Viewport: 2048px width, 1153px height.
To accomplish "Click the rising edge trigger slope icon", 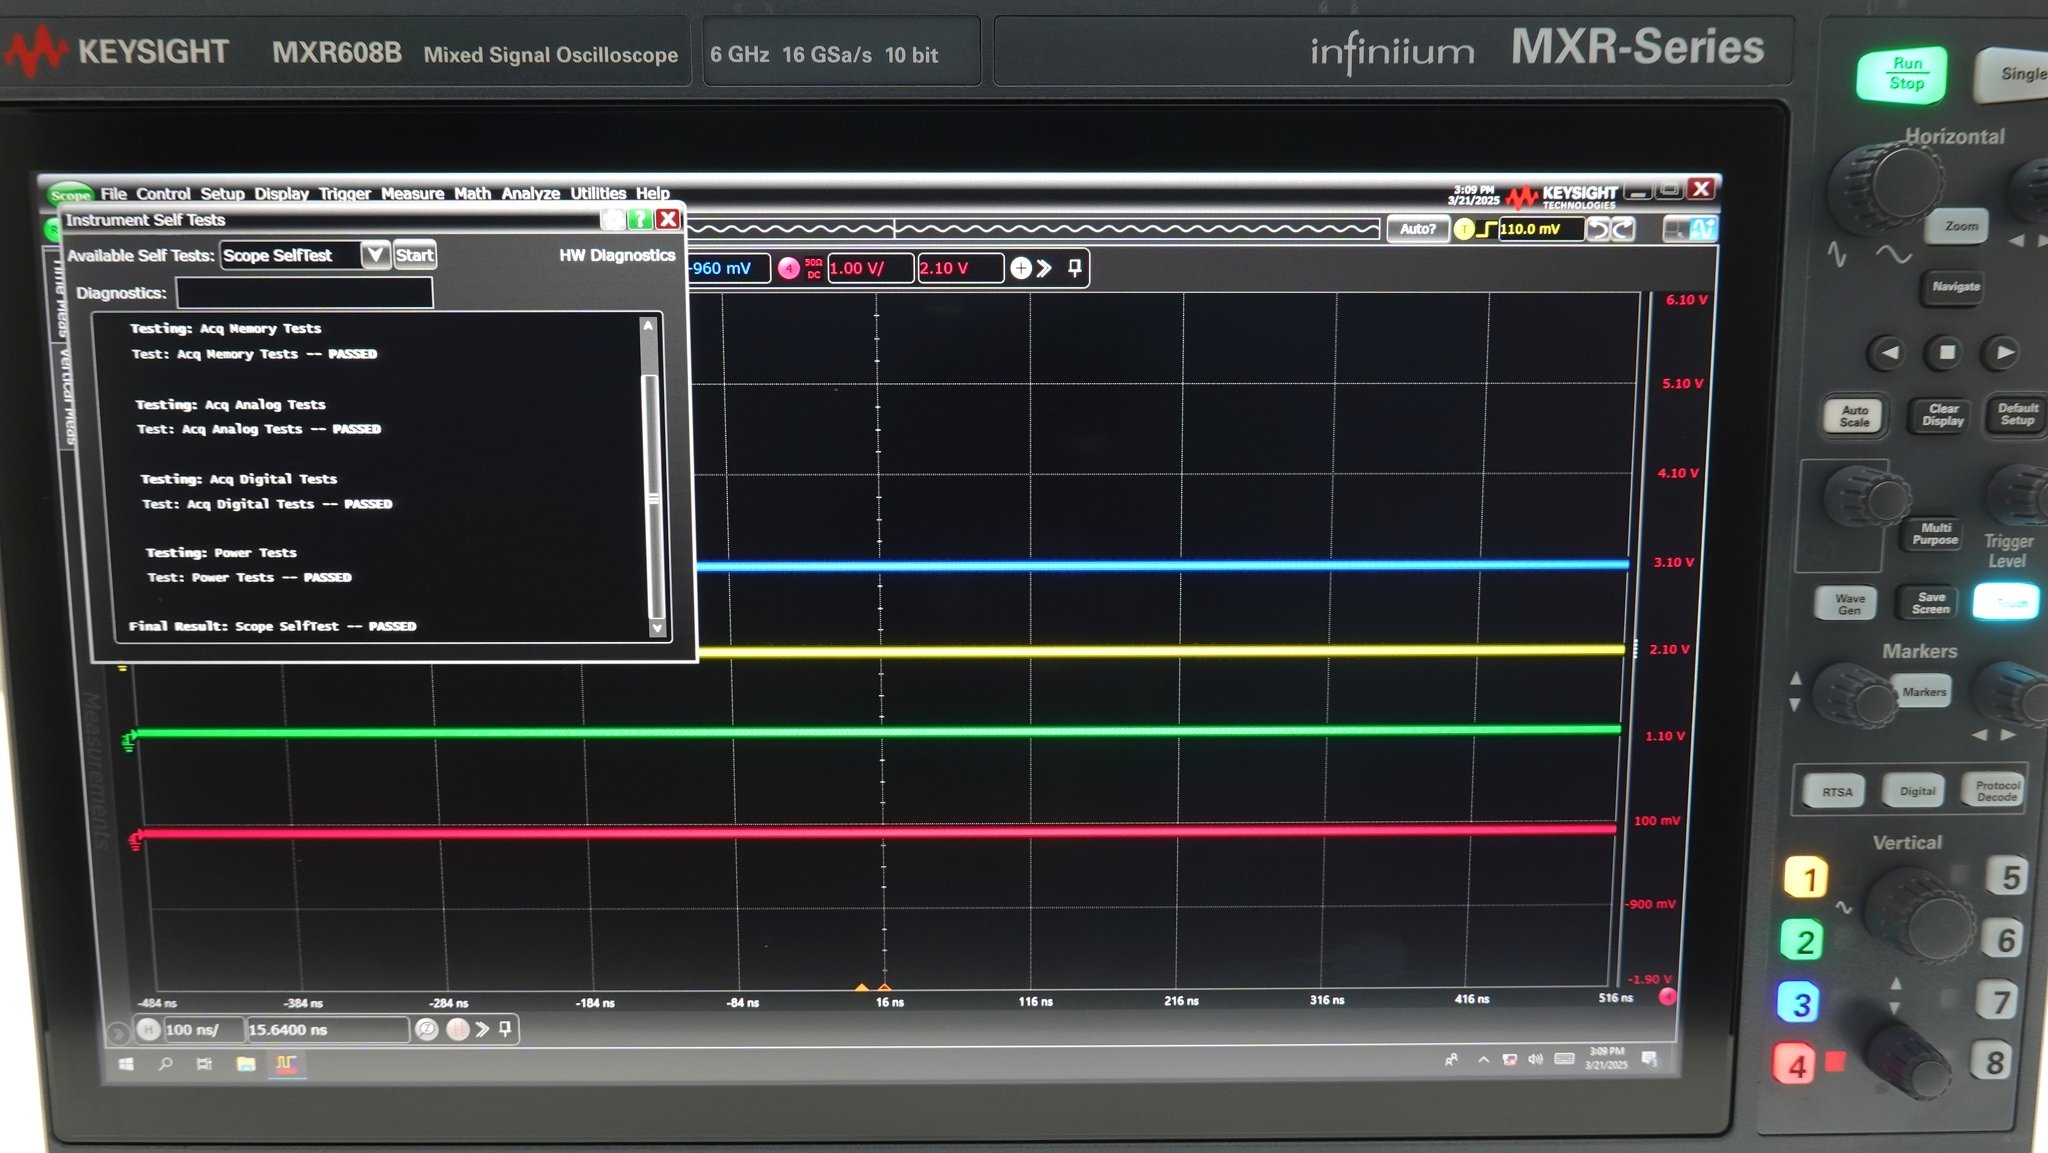I will 1487,229.
